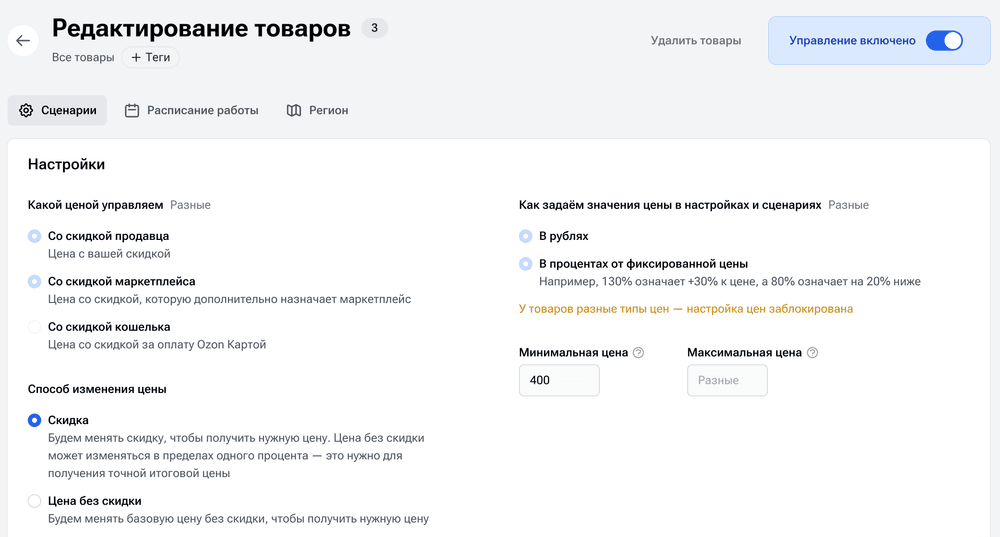Click help icon next to Минимальная цена
Viewport: 1000px width, 537px height.
click(638, 353)
